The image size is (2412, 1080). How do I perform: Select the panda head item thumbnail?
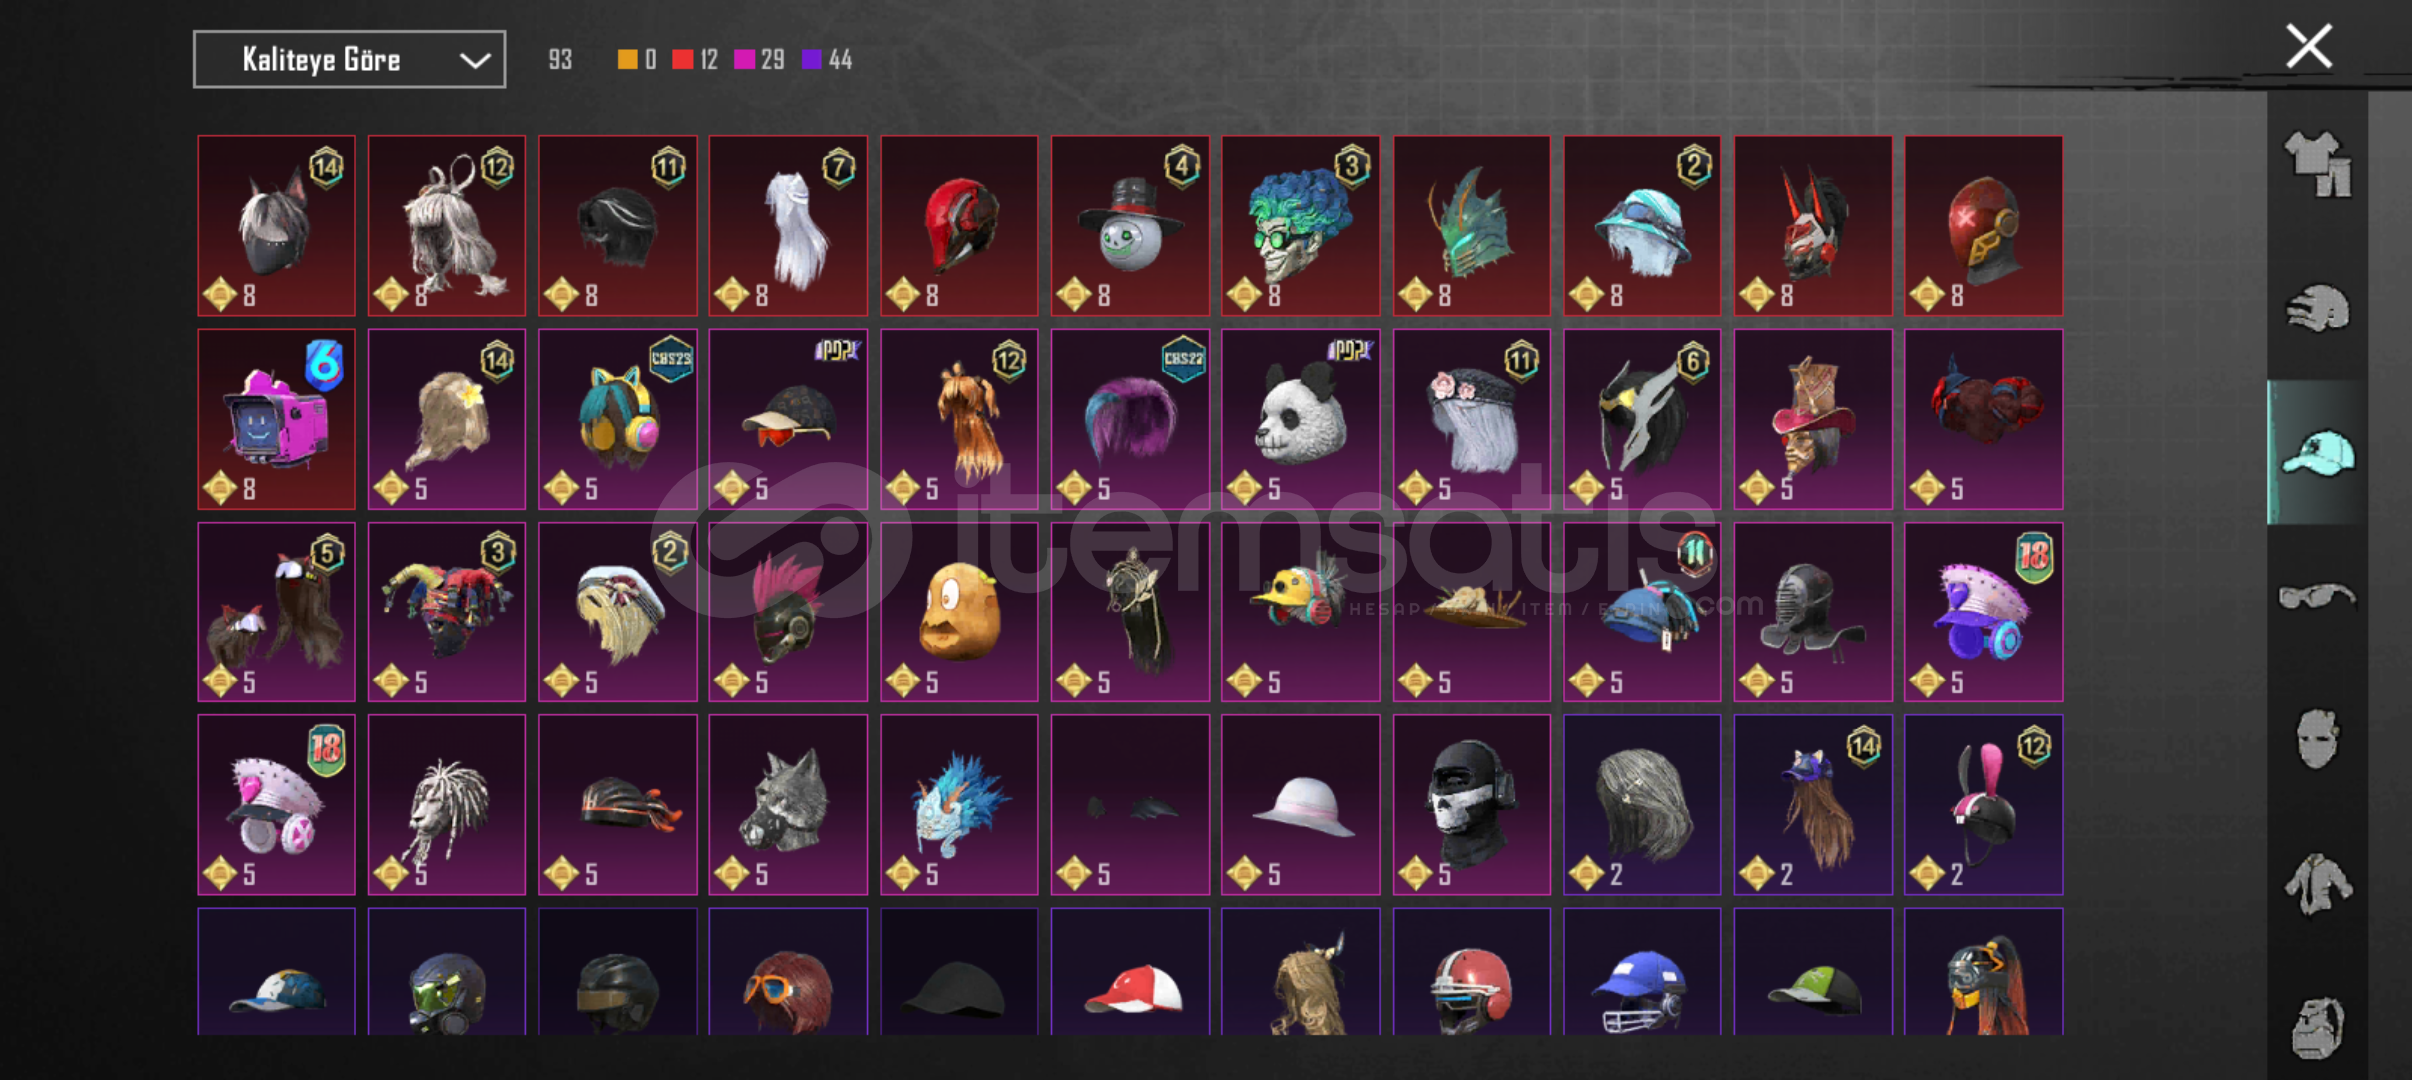pos(1300,419)
